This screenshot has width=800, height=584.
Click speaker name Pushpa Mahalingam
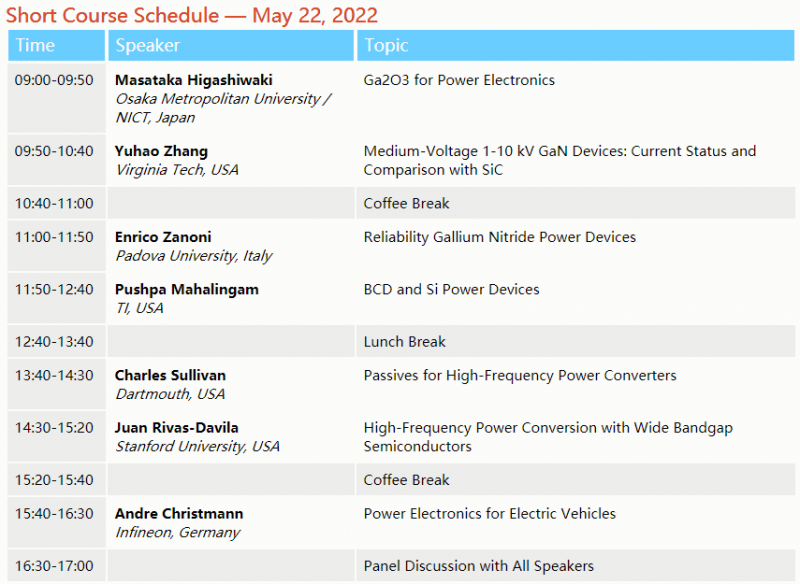coord(186,289)
